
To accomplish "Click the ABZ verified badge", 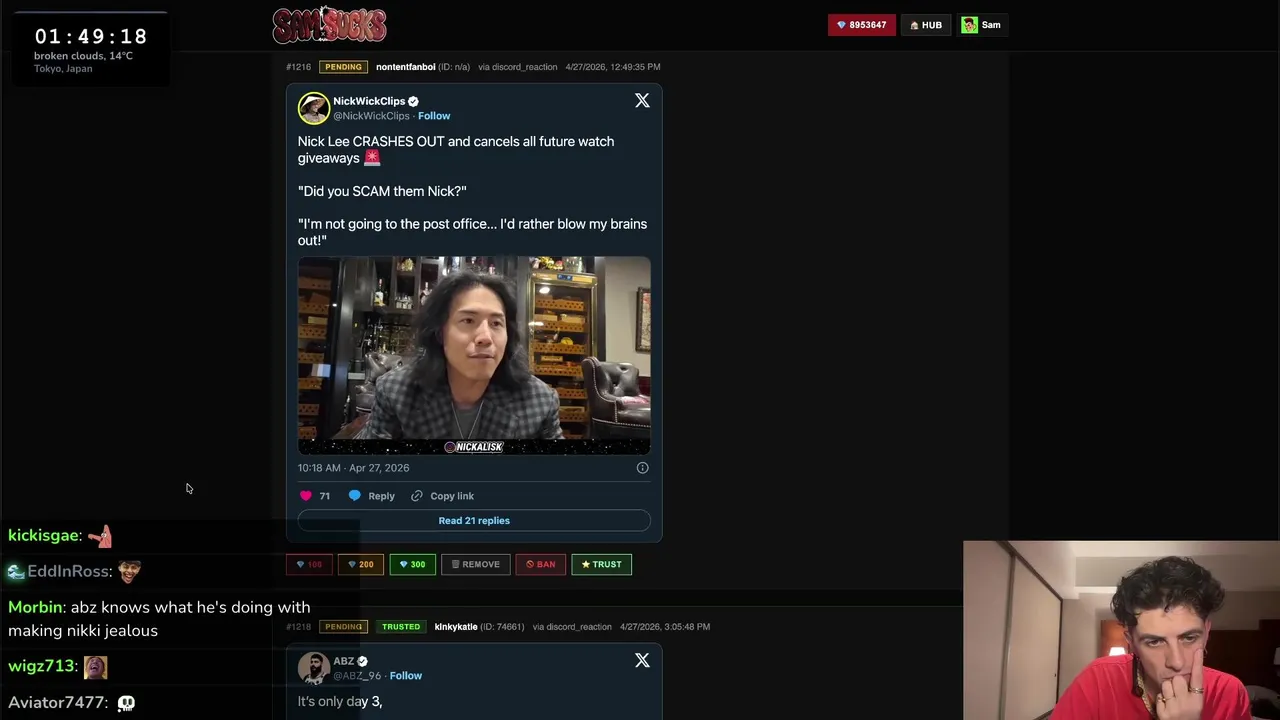I will coord(362,661).
